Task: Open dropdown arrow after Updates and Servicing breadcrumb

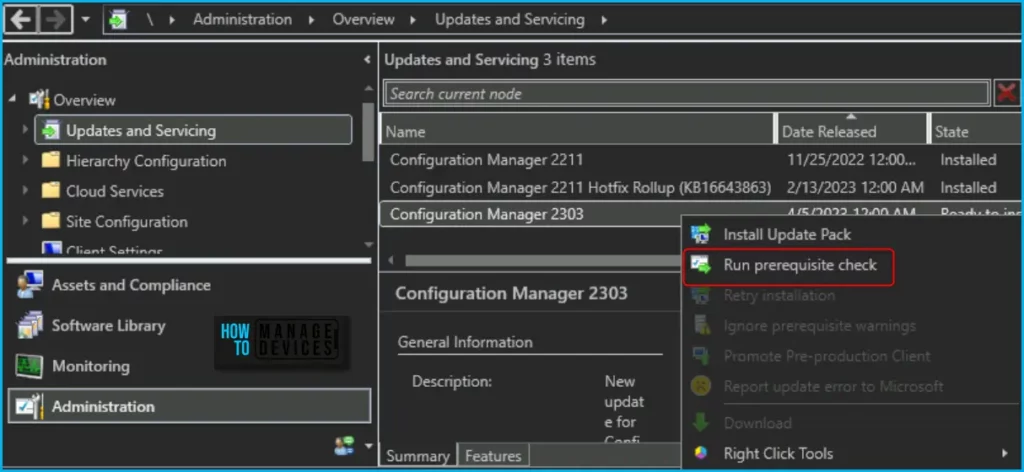Action: pos(604,20)
